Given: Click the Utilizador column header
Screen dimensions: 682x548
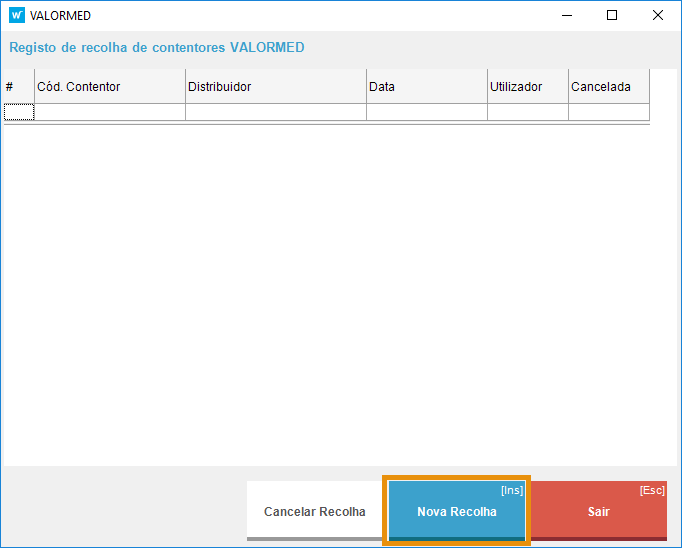Looking at the screenshot, I should point(528,87).
